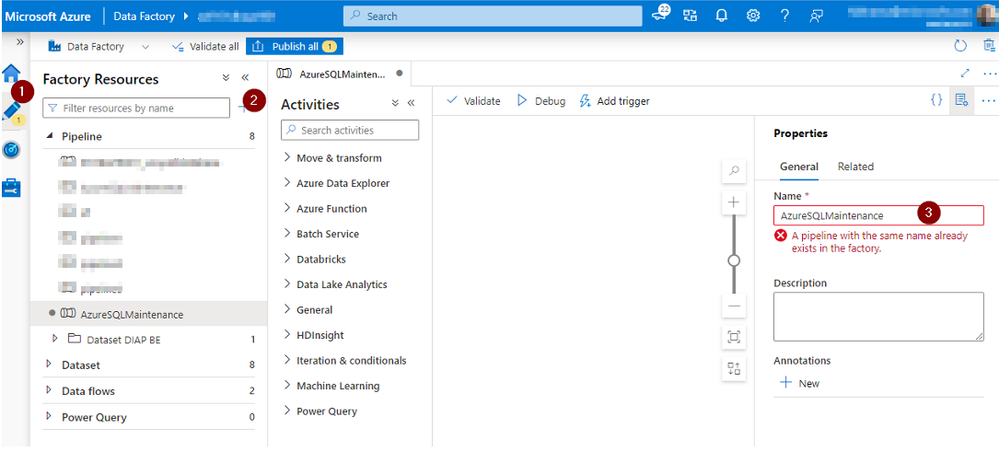Viewport: 999px width, 450px height.
Task: Expand the Power Query resources section
Action: 50,417
